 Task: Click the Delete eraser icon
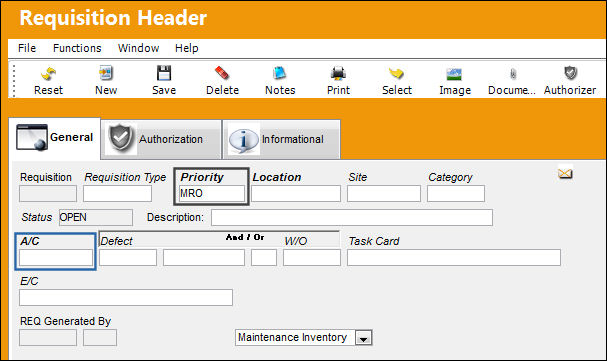click(222, 74)
